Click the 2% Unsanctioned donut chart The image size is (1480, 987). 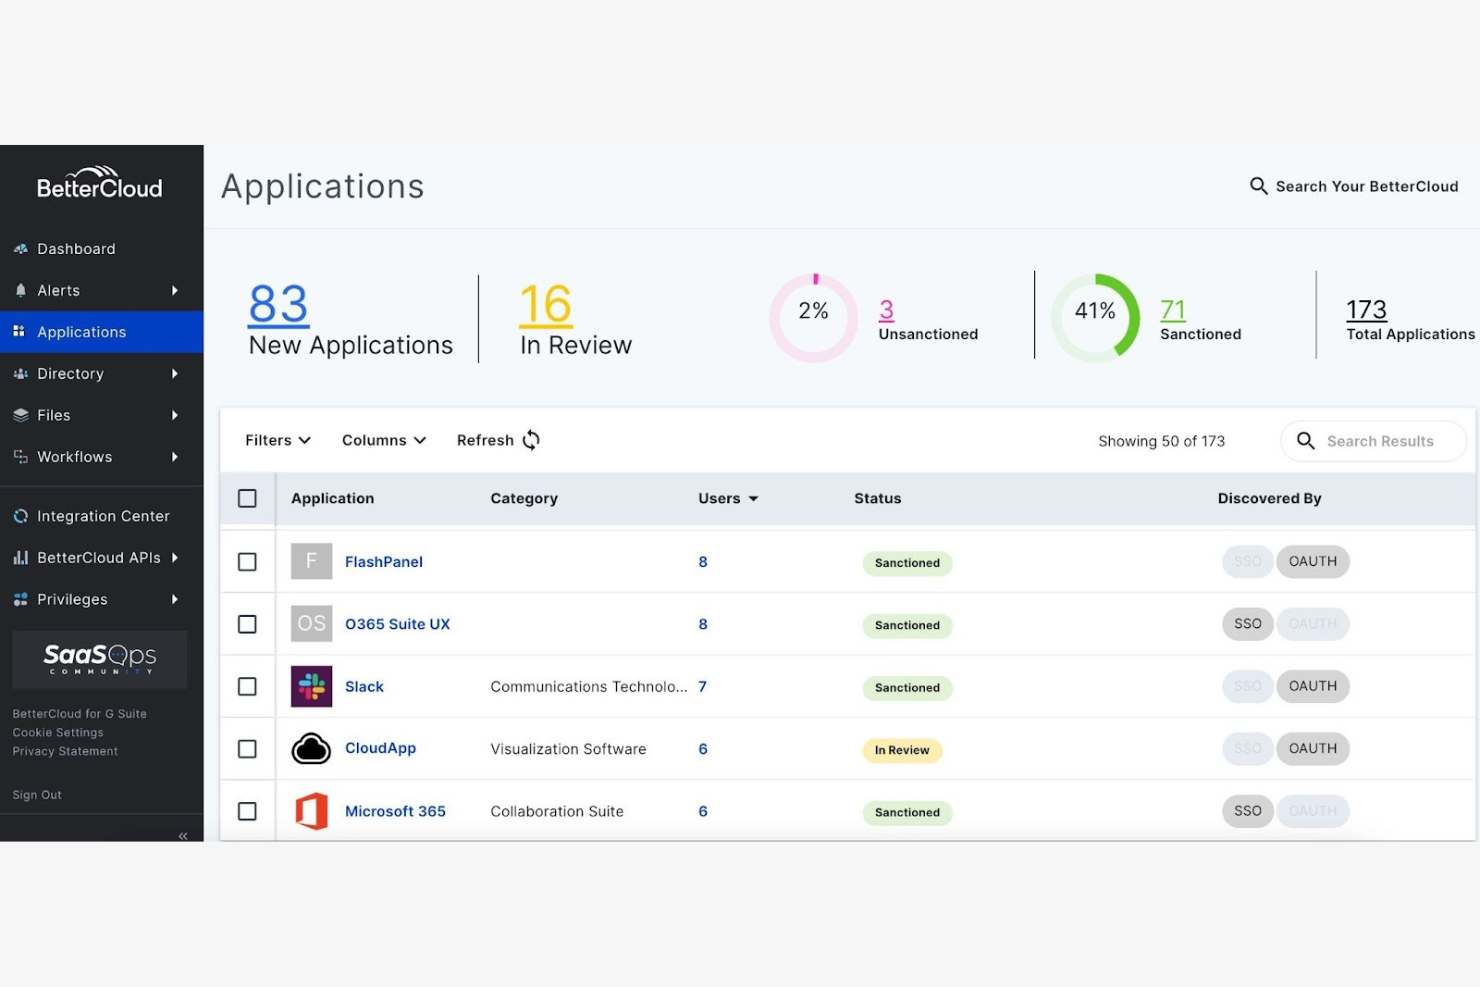814,318
